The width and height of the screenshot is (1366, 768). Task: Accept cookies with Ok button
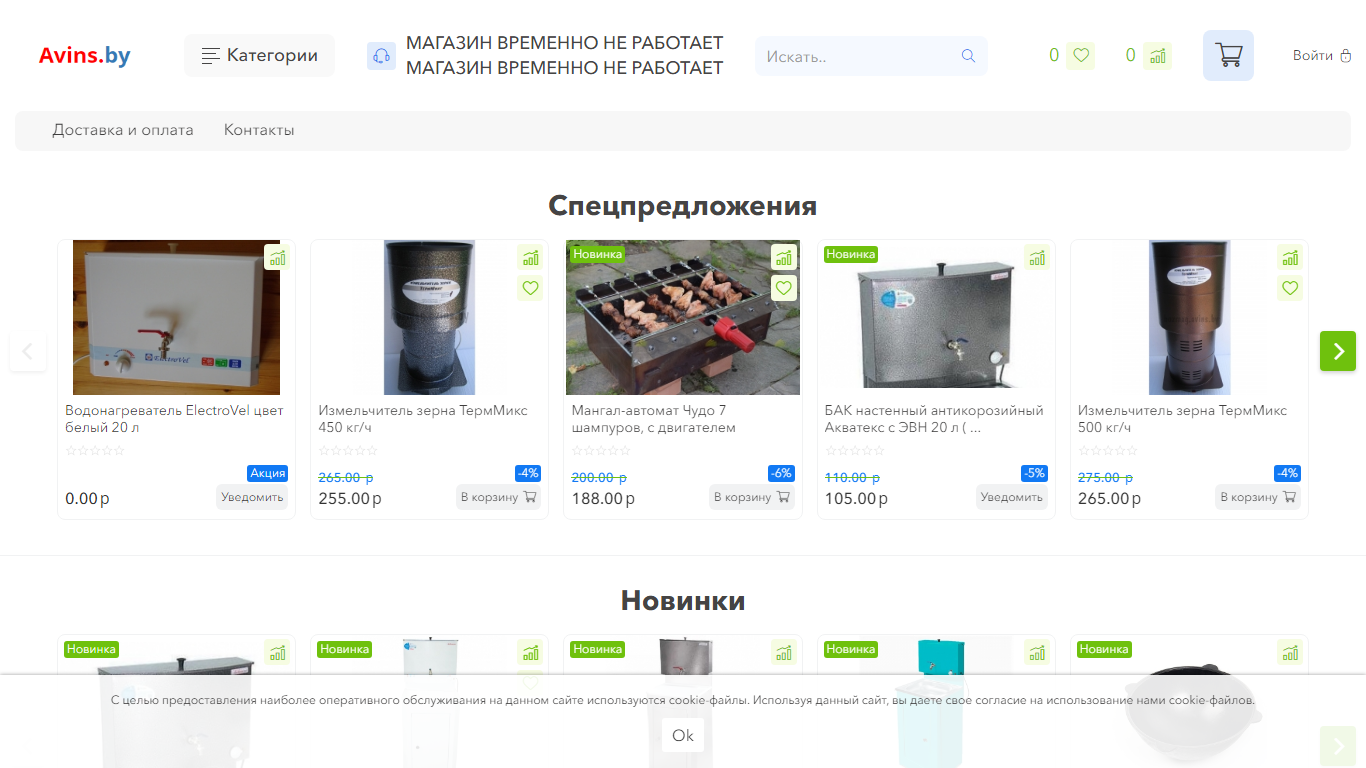(x=683, y=735)
